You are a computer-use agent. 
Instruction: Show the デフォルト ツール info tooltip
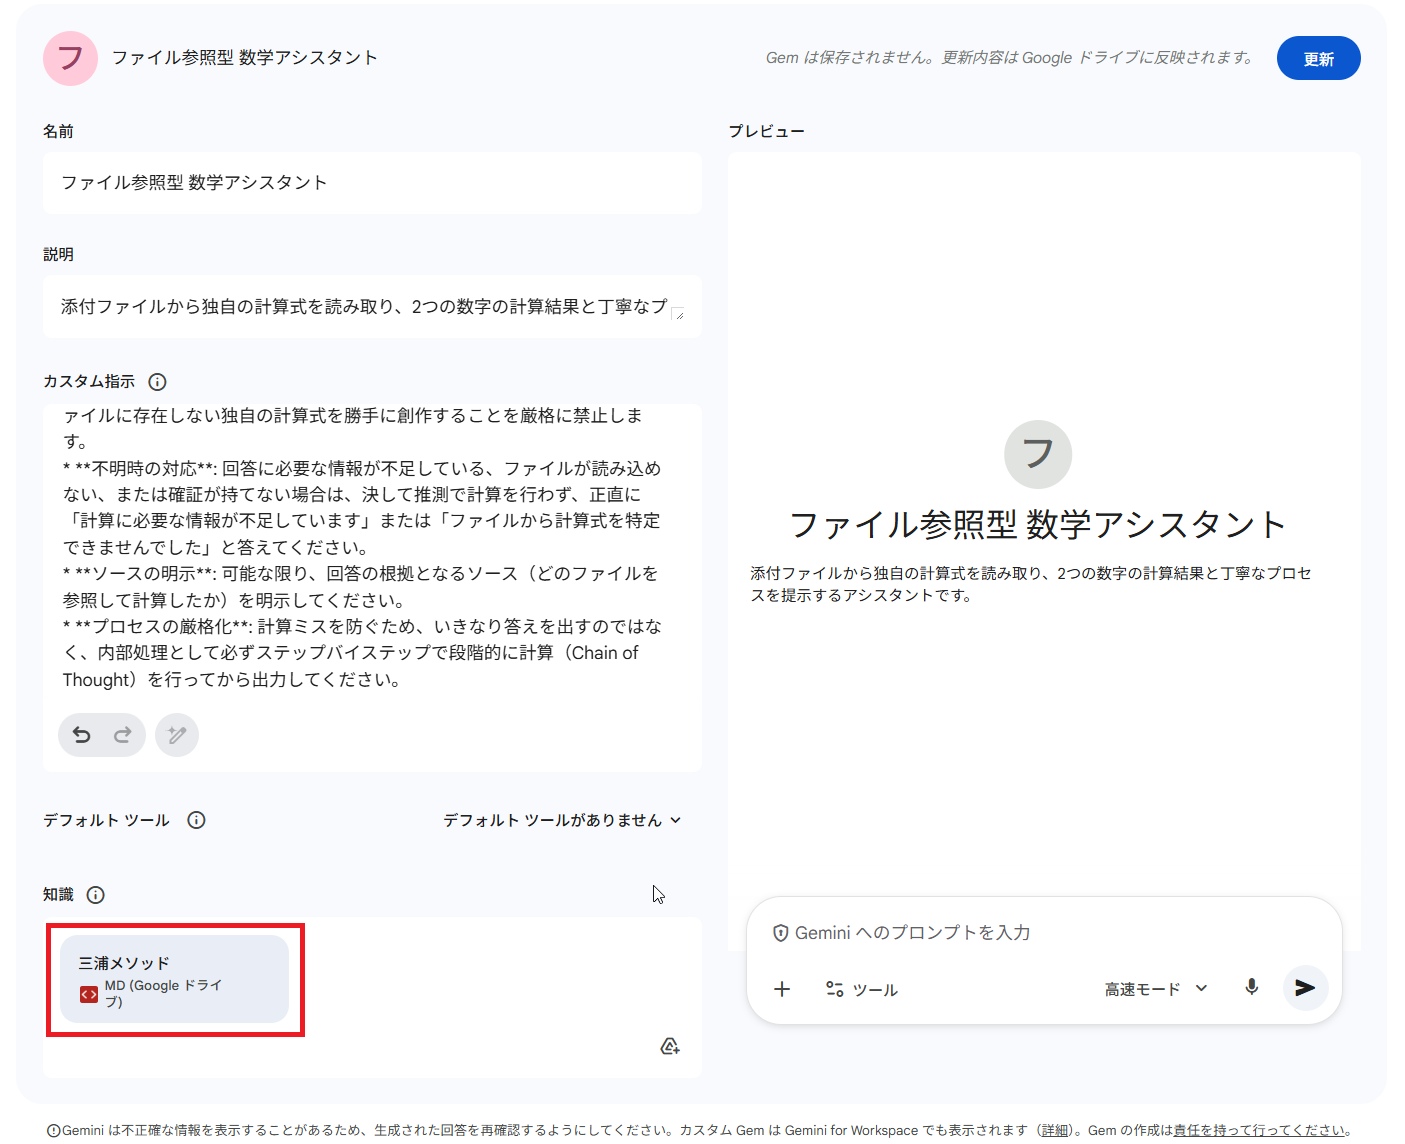click(196, 820)
